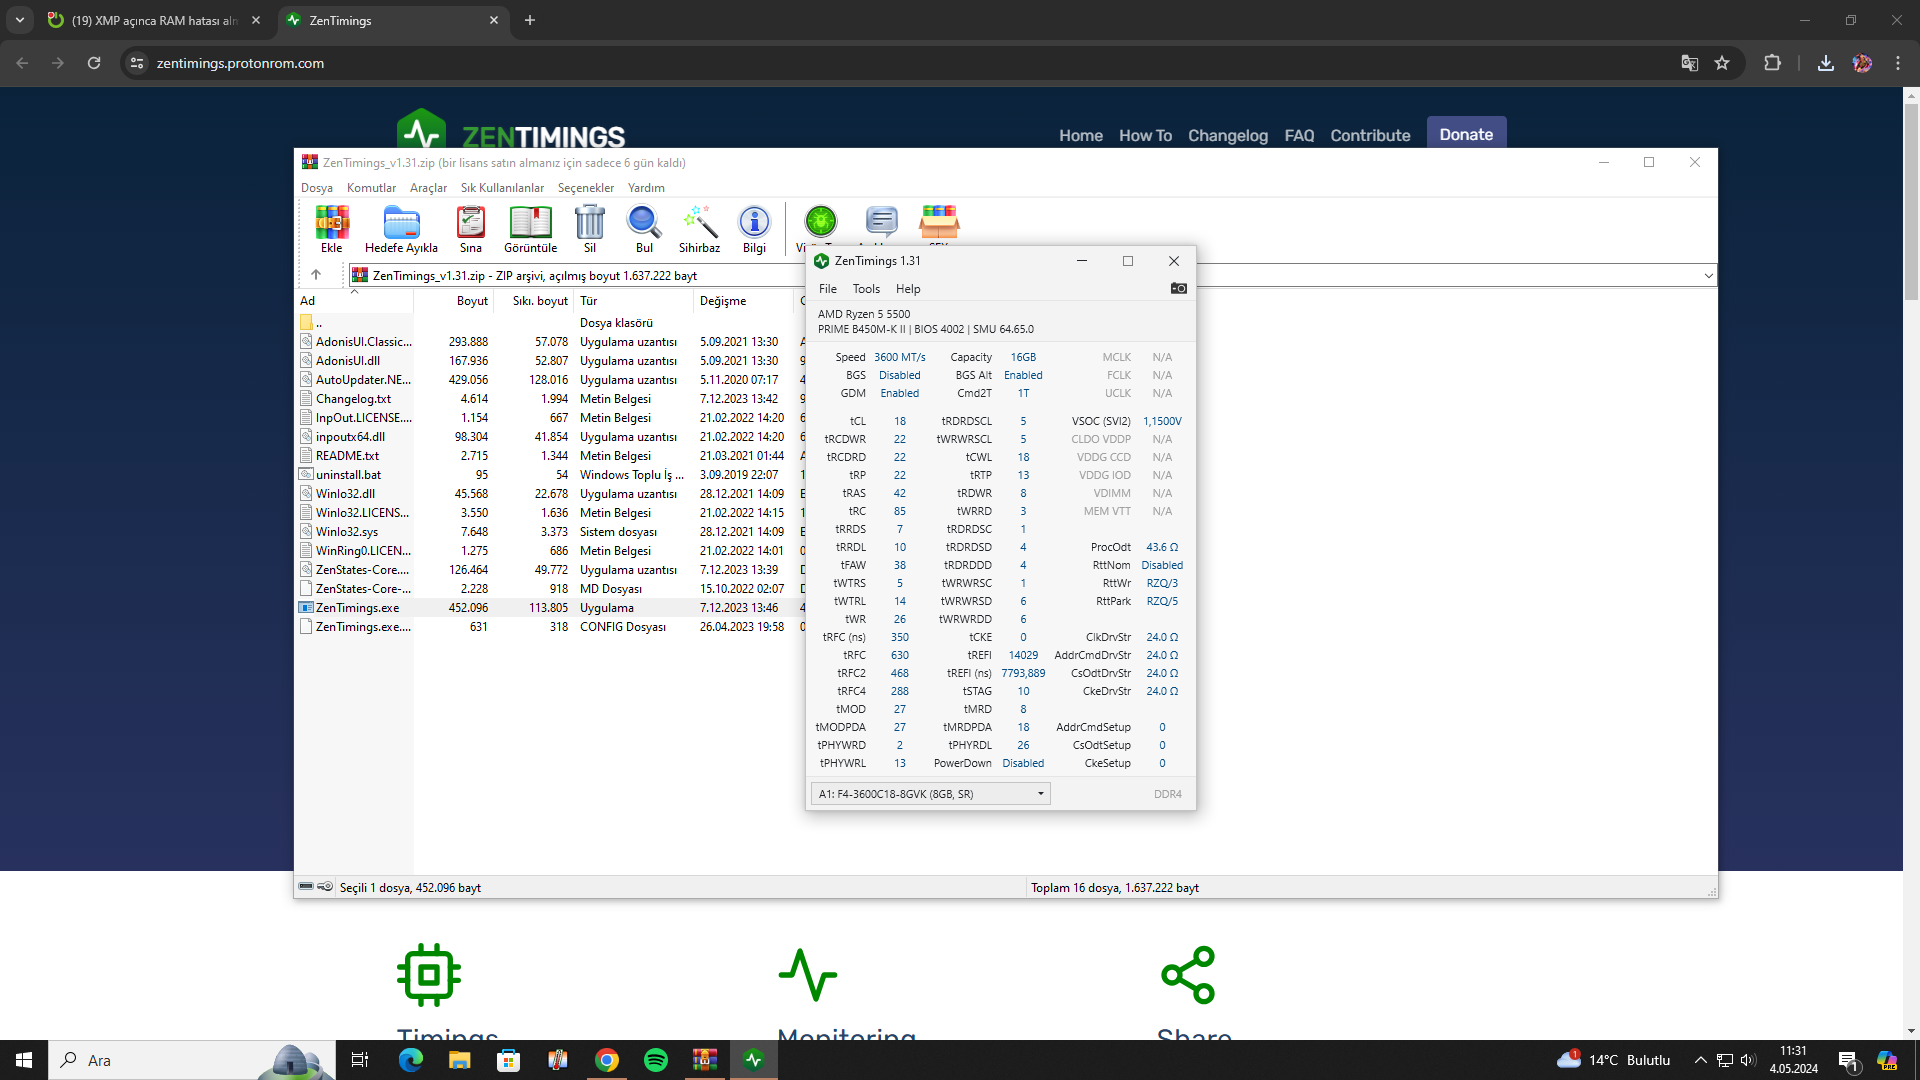The width and height of the screenshot is (1920, 1080).
Task: Open the Changelog link in site navigation
Action: click(1227, 136)
